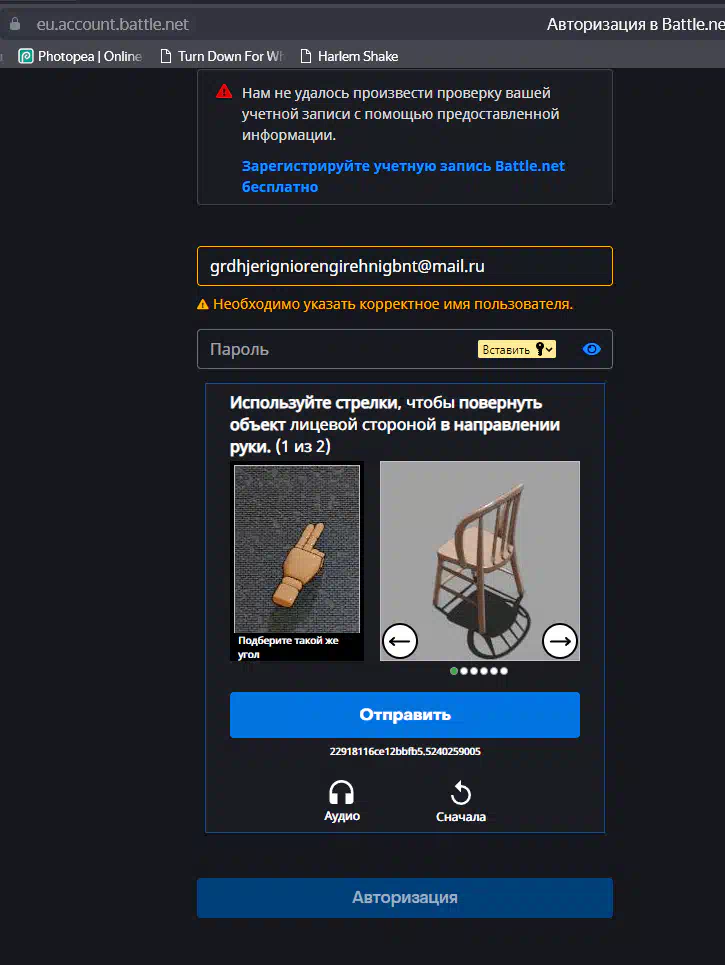Click the key icon in password field
Image resolution: width=725 pixels, height=965 pixels.
[540, 349]
